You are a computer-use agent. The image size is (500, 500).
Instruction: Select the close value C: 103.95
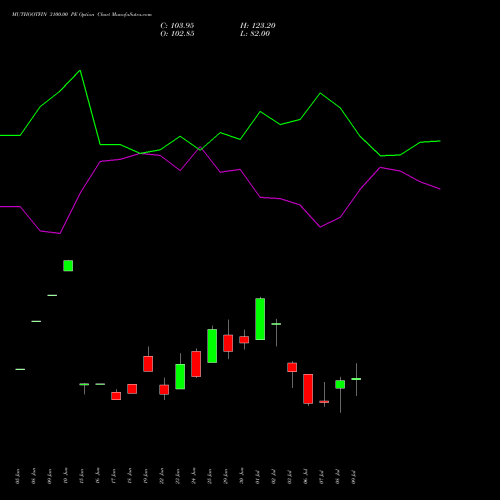(x=177, y=26)
